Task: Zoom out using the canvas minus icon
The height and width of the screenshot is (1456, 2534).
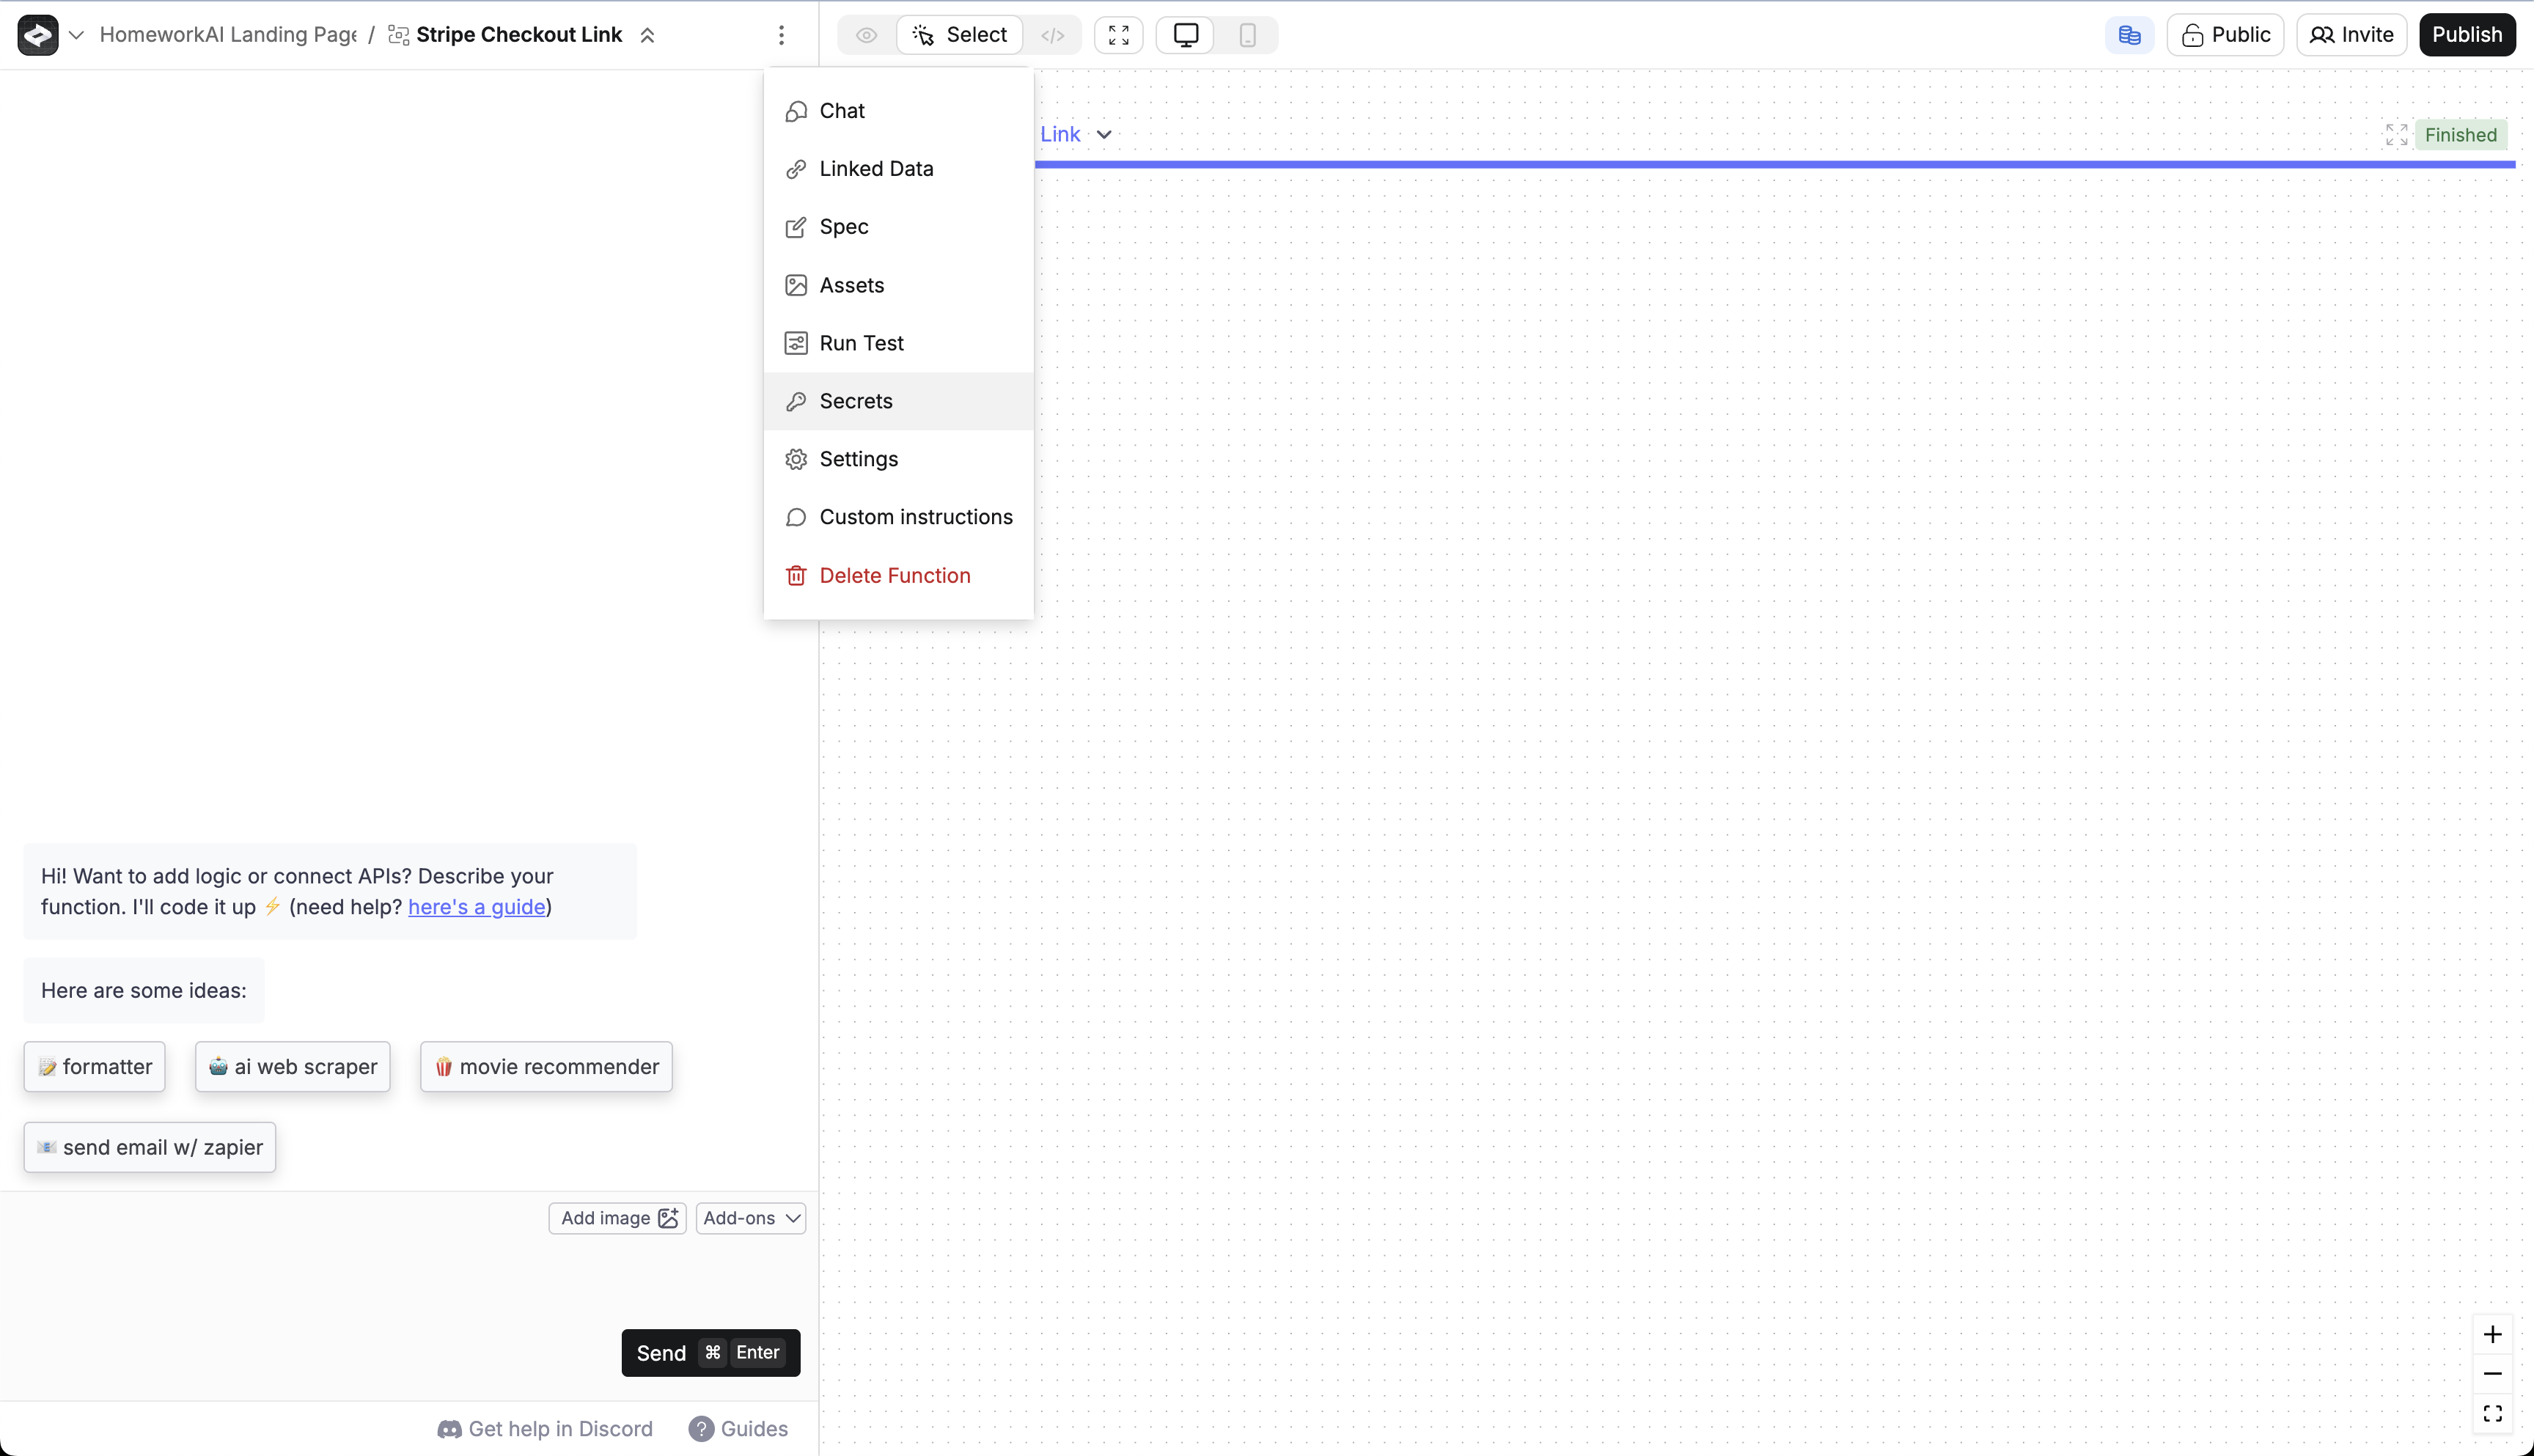Action: pyautogui.click(x=2492, y=1374)
